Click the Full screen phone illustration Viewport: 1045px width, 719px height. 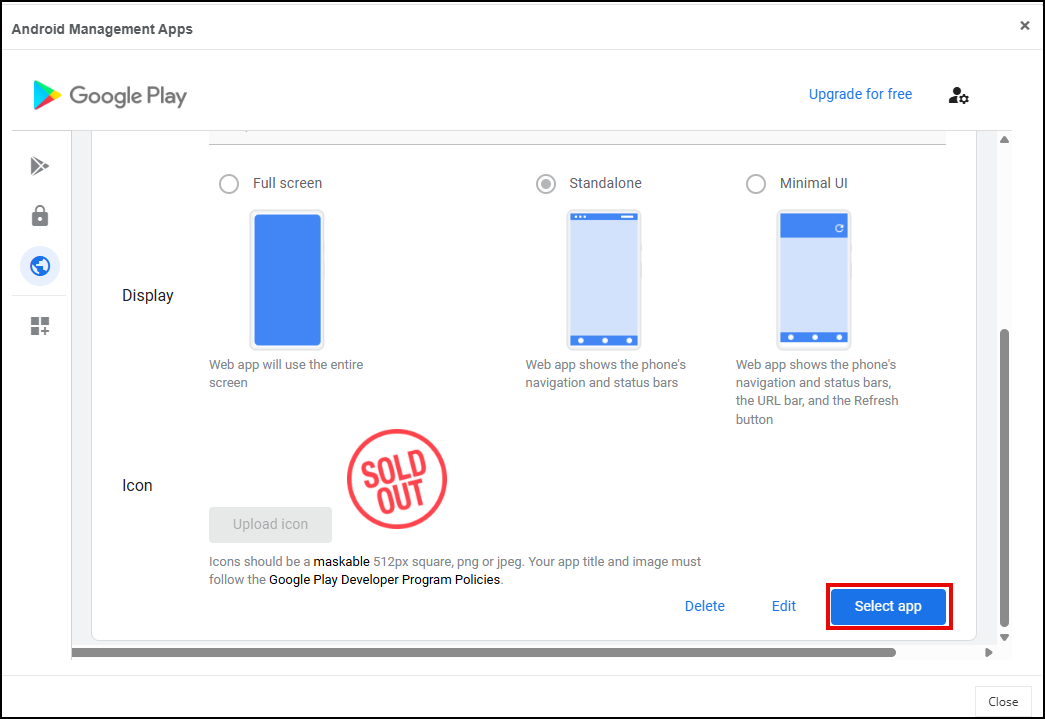point(287,279)
